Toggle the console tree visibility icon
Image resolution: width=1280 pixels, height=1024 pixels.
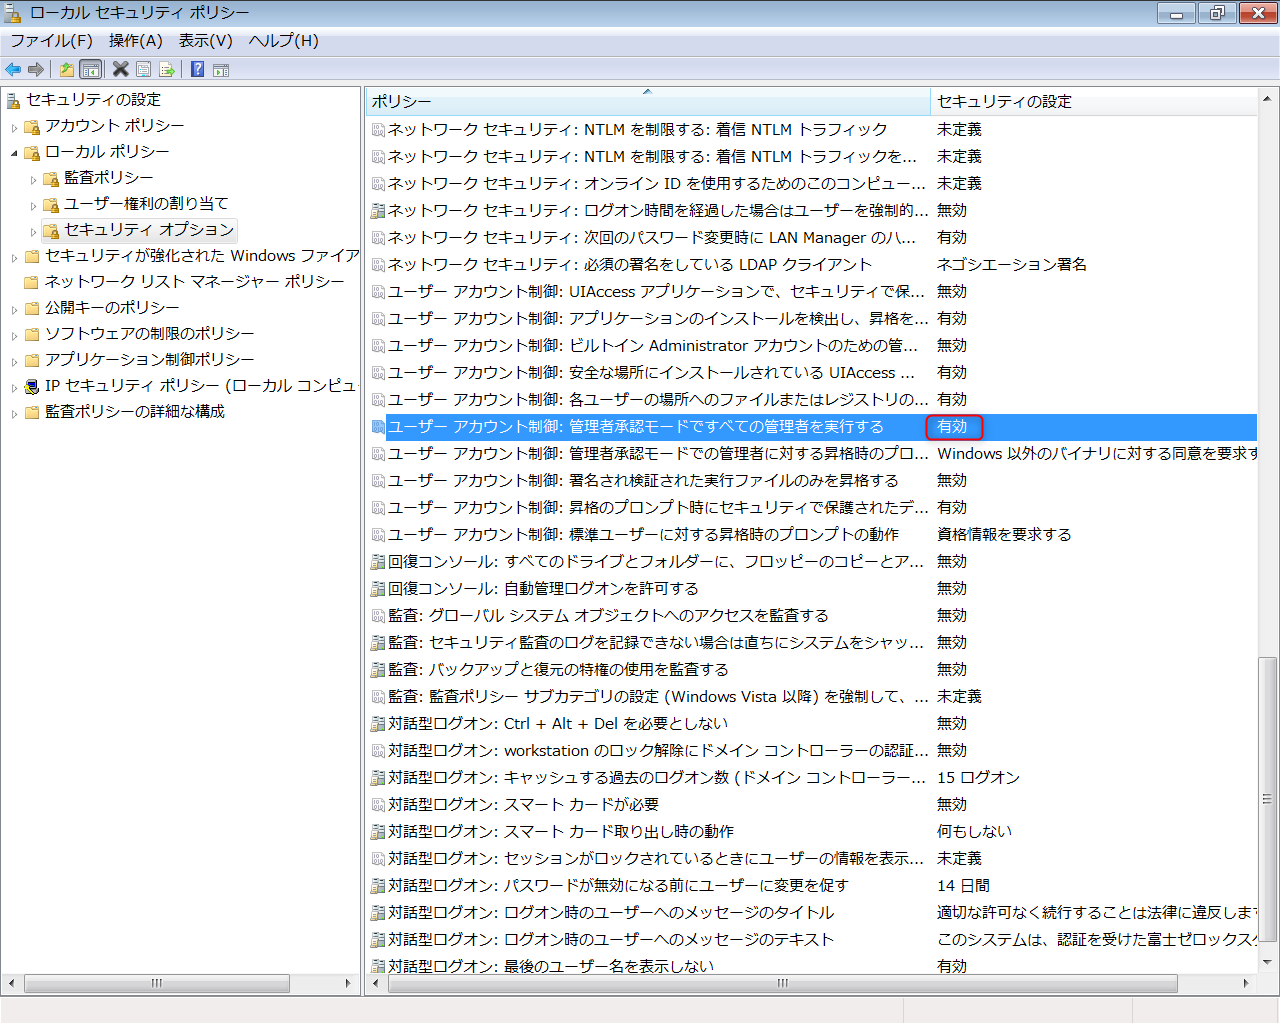tap(89, 69)
